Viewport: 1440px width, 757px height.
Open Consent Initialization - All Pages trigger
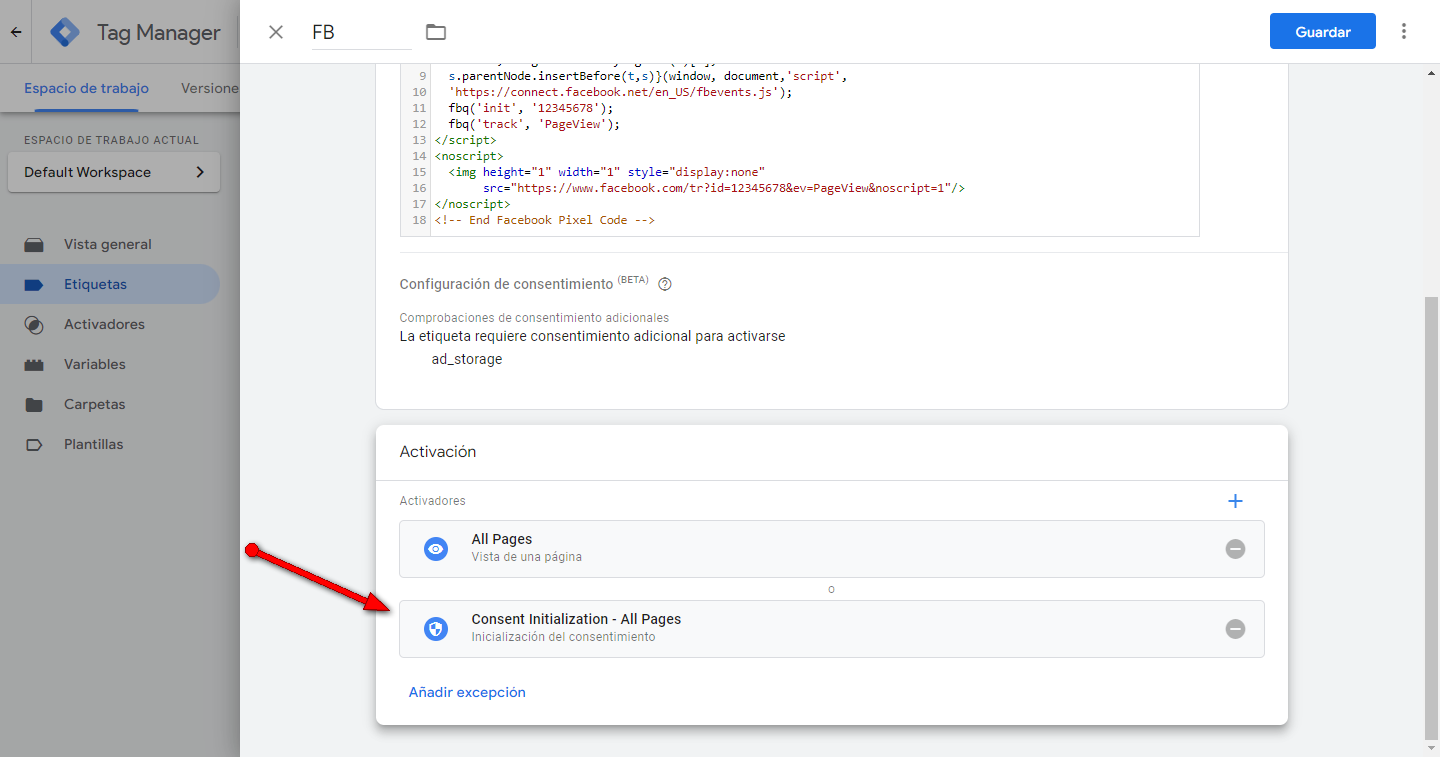click(x=800, y=629)
